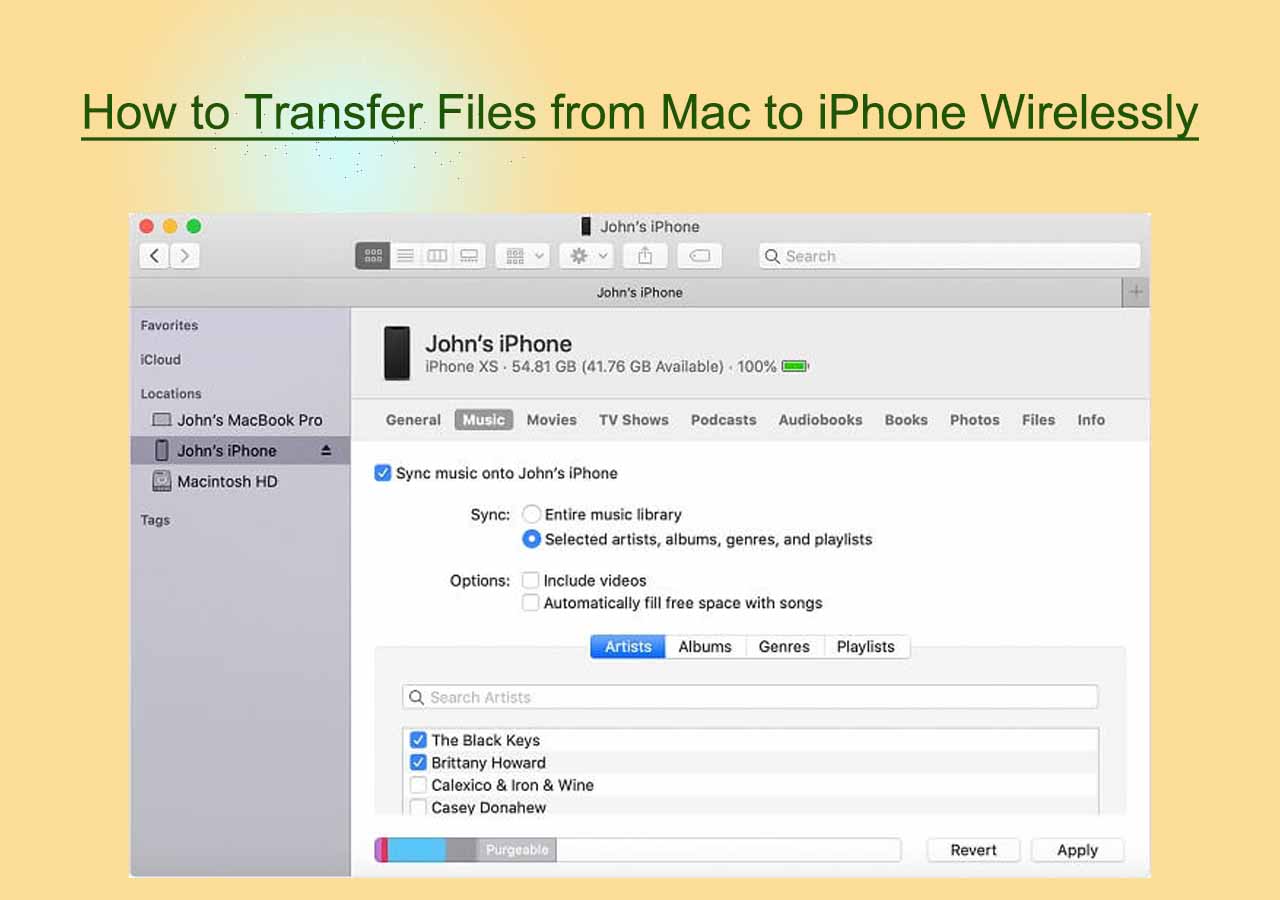The height and width of the screenshot is (900, 1280).
Task: Switch to the Podcasts tab
Action: tap(723, 420)
